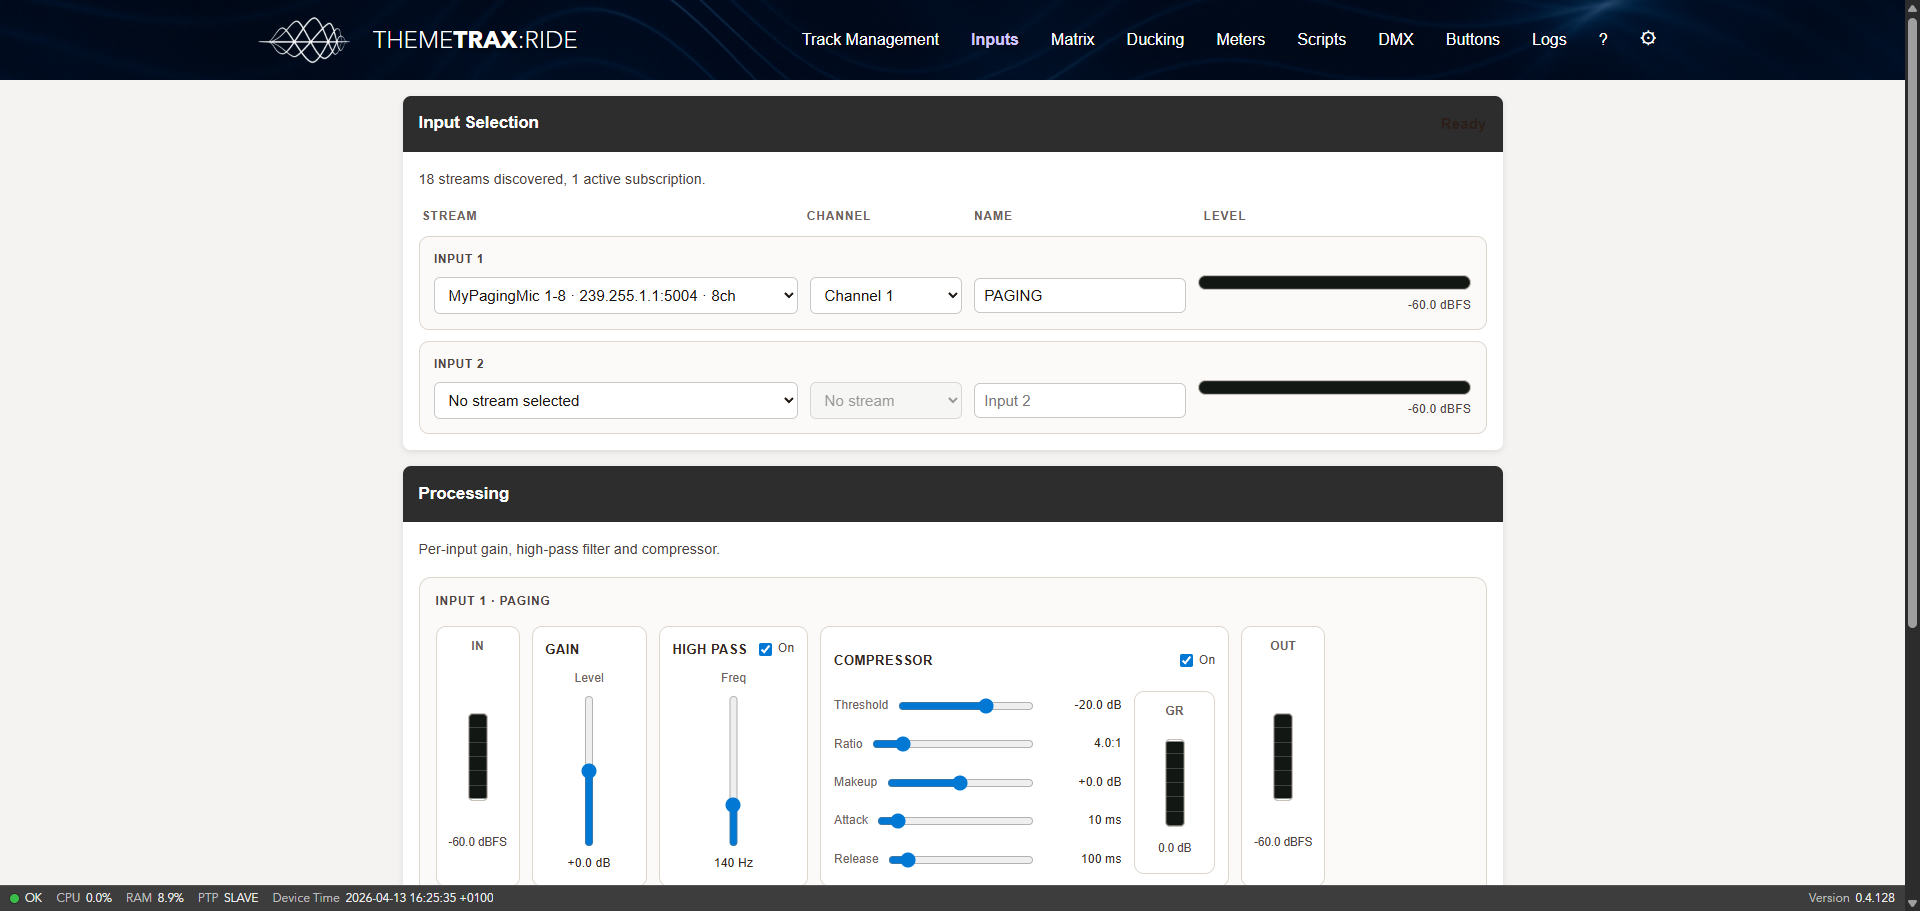
Task: Click the PAGING name input field
Action: tap(1079, 296)
